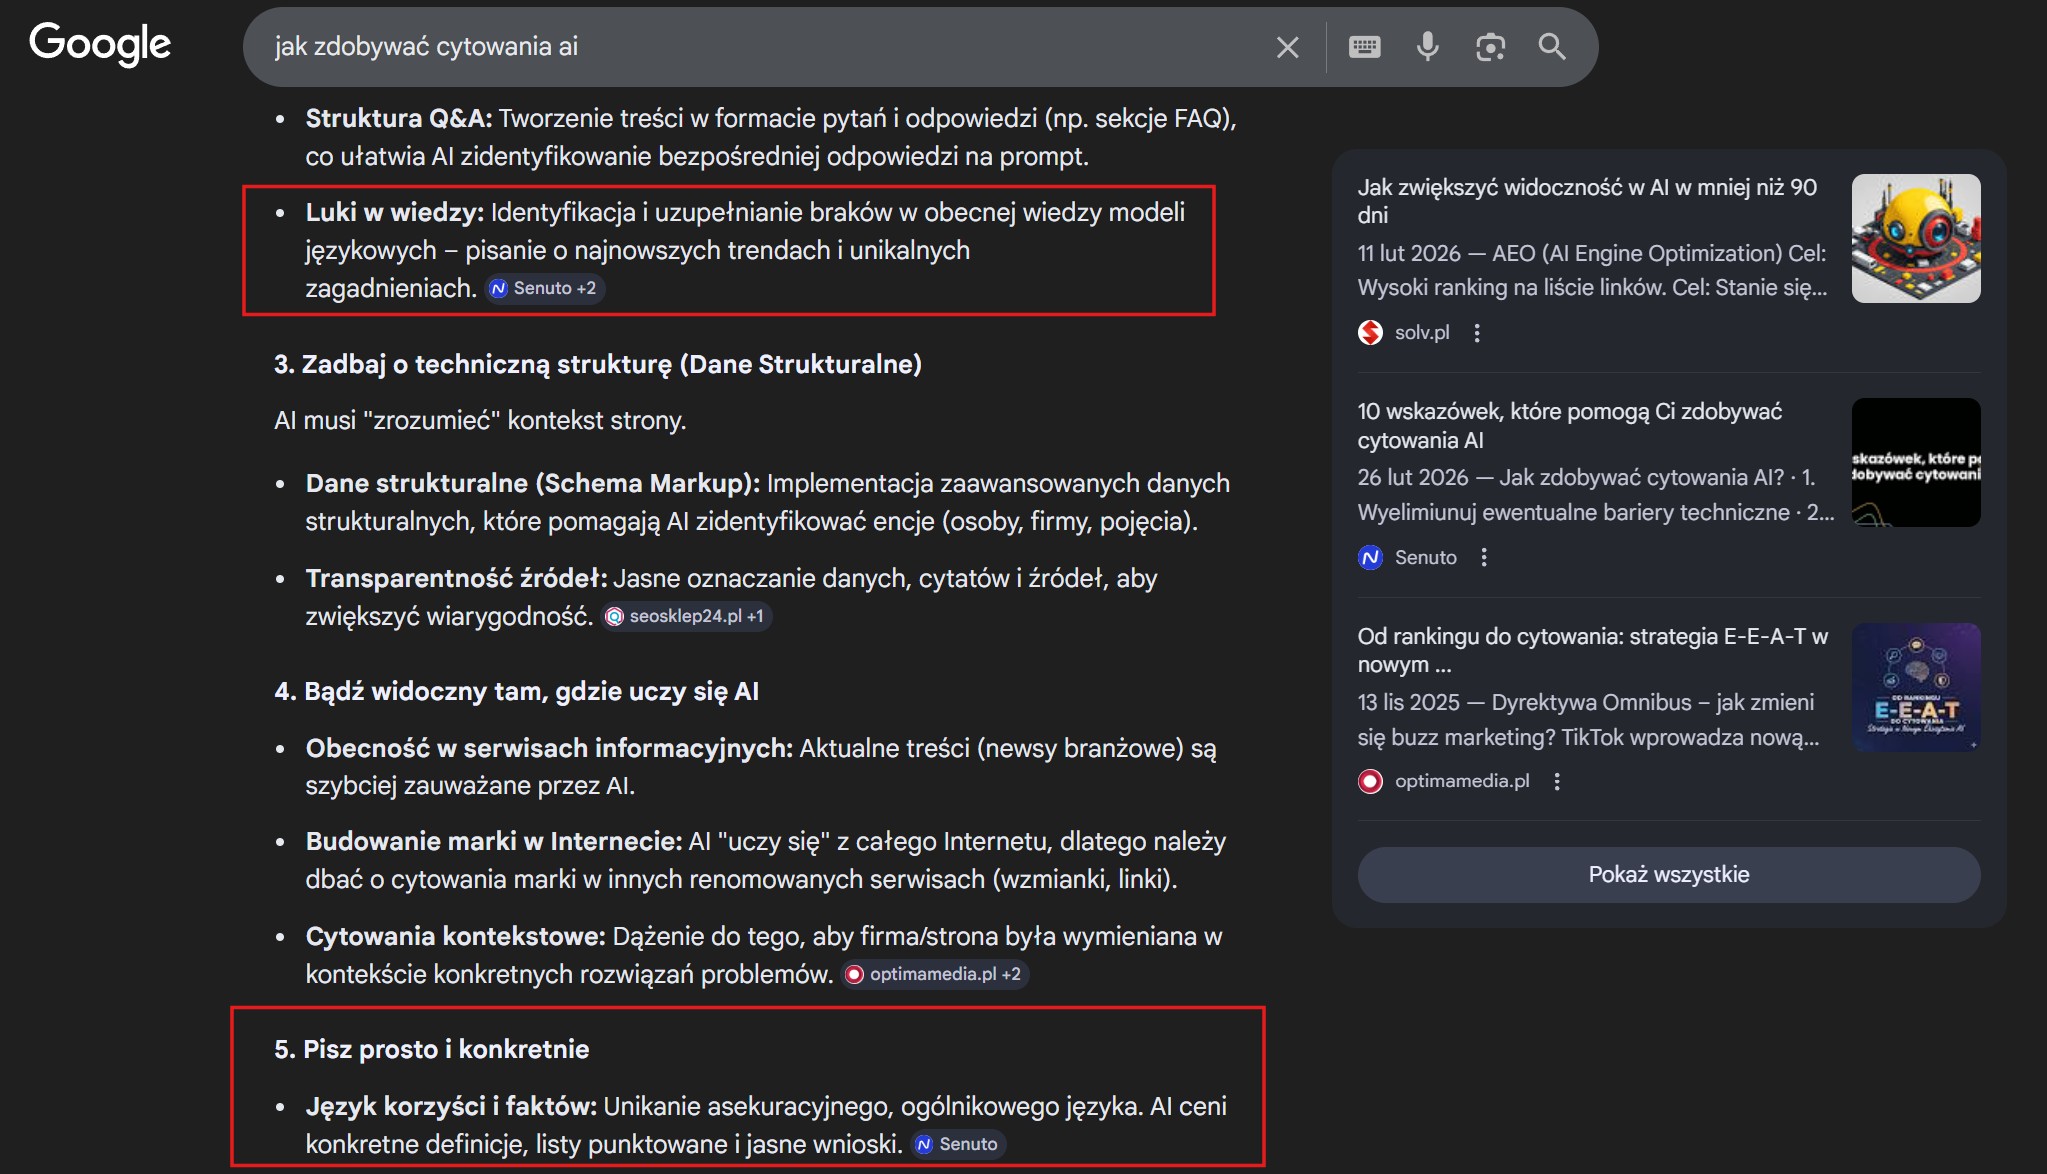
Task: Start voice search with microphone icon
Action: (x=1427, y=46)
